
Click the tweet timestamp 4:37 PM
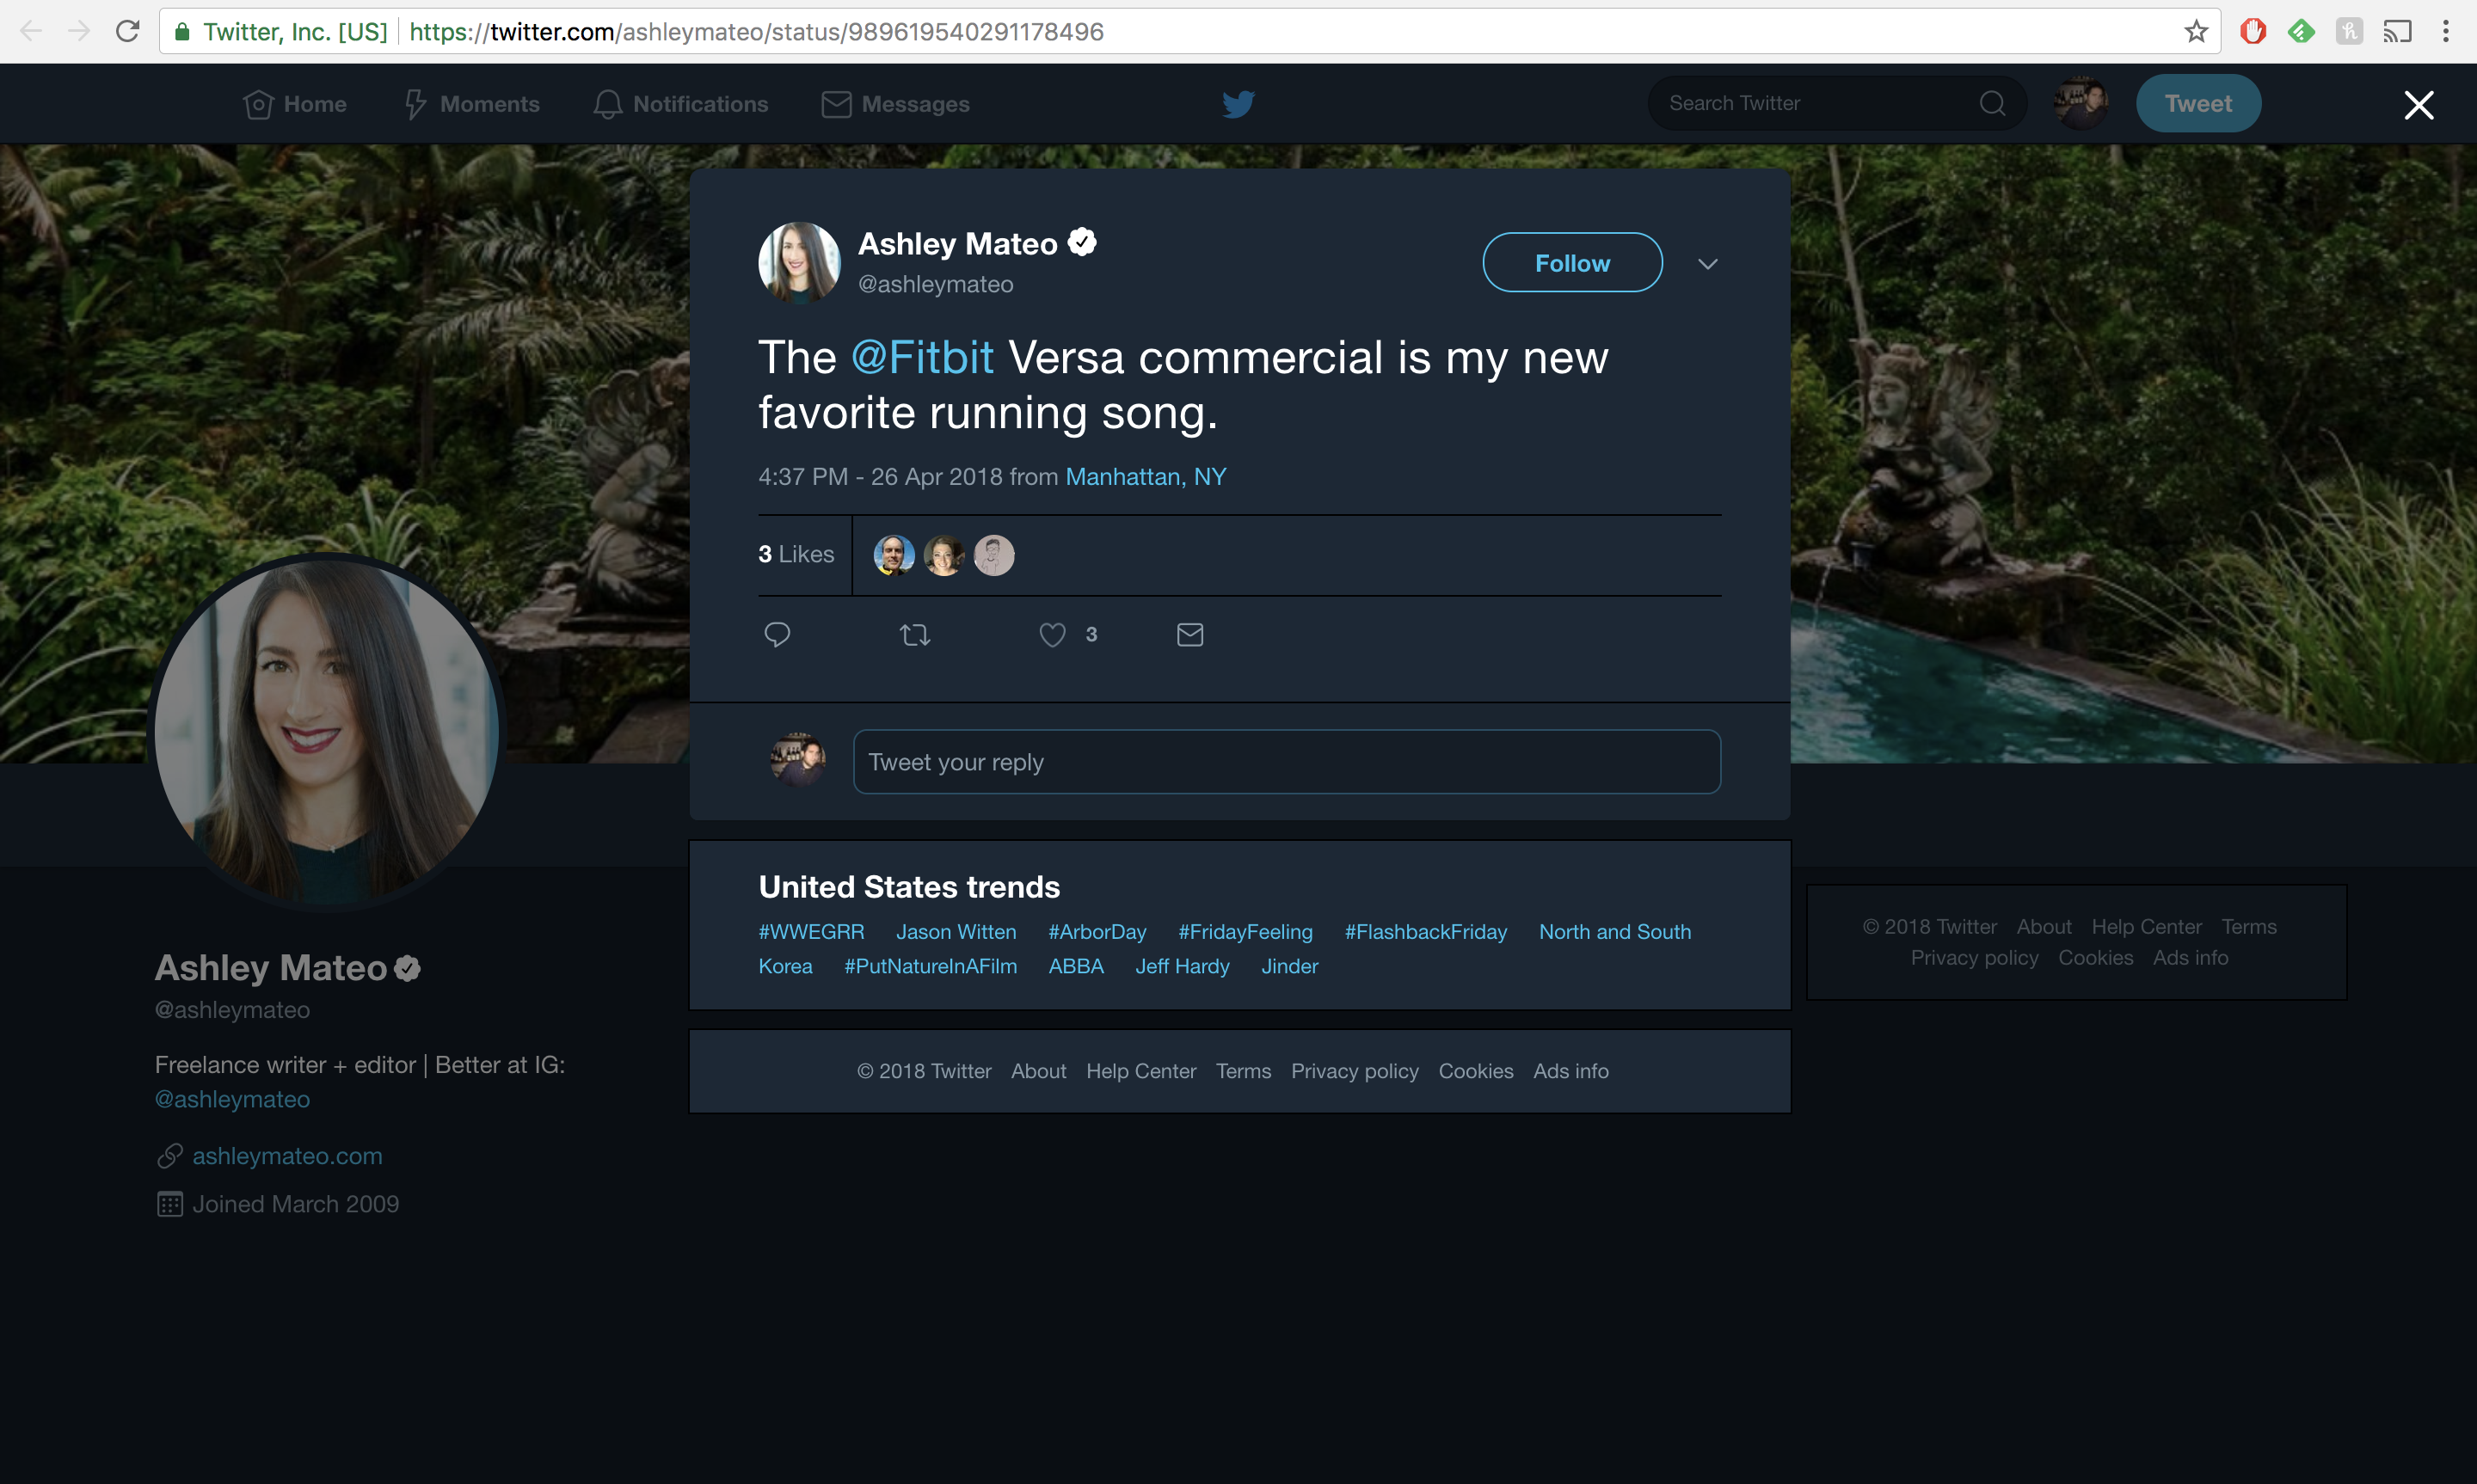pyautogui.click(x=879, y=477)
